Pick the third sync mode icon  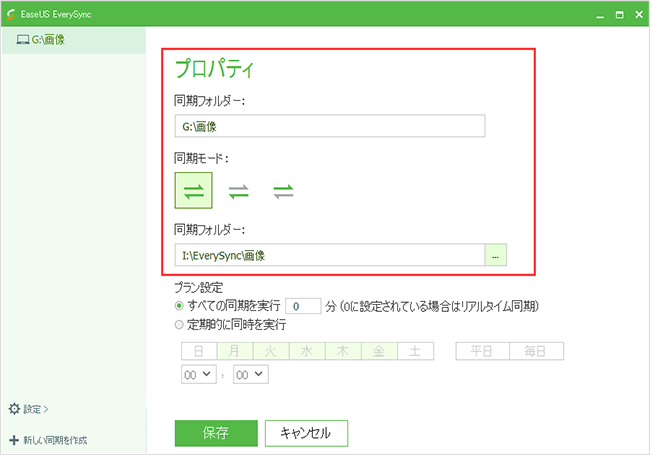(284, 191)
